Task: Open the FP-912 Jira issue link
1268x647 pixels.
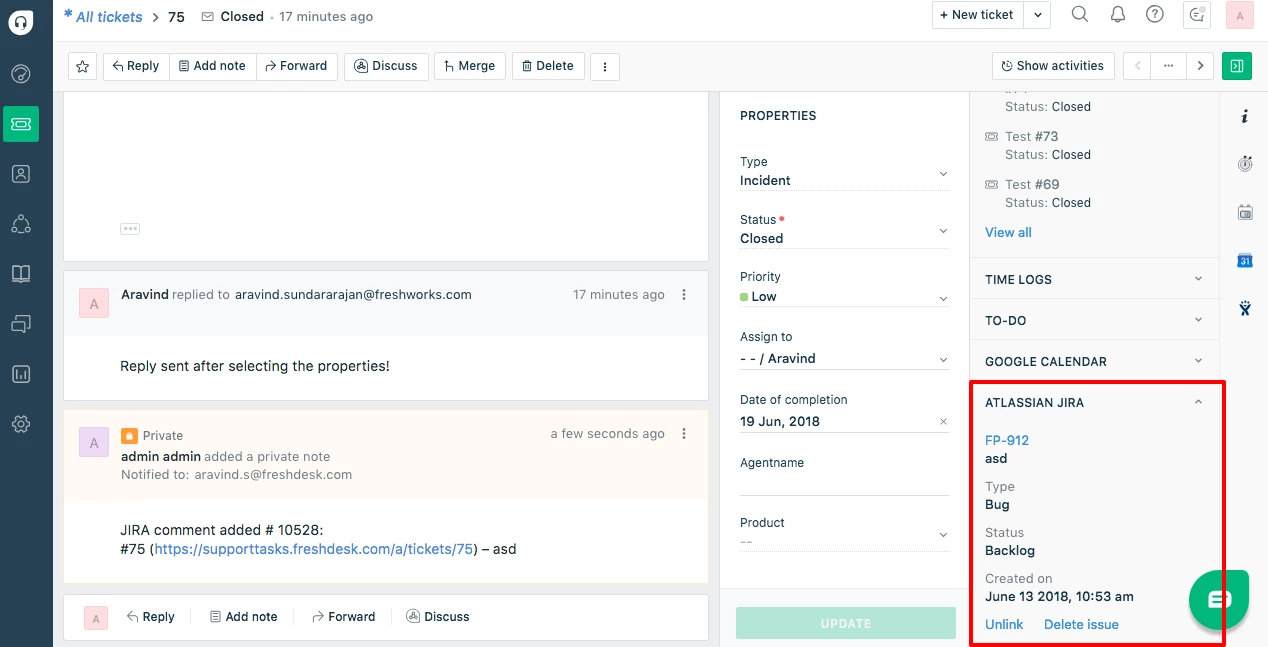Action: click(1007, 440)
